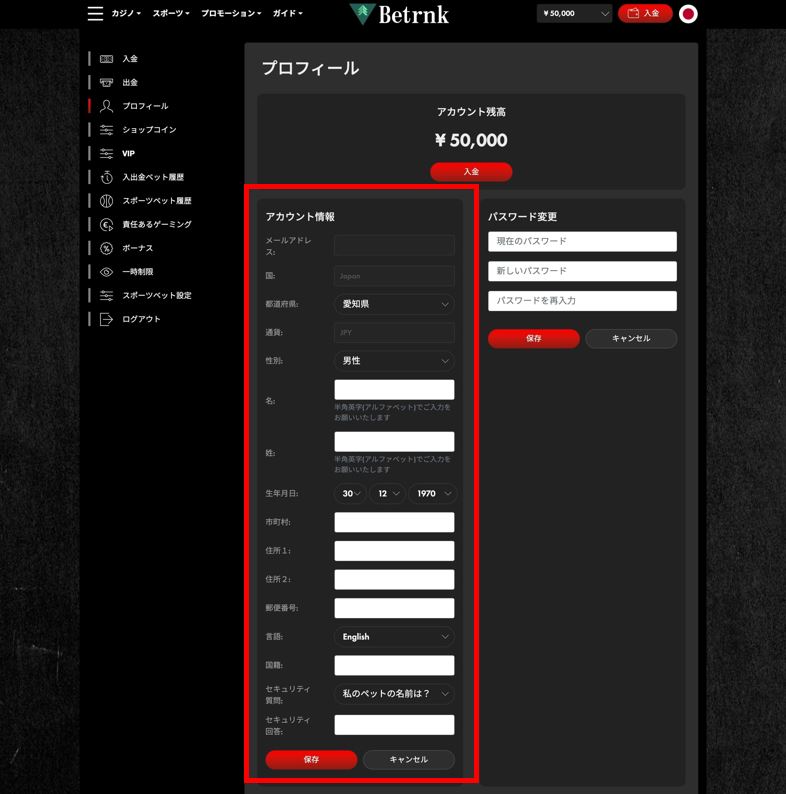Open the セキュリティ質問 dropdown
This screenshot has height=794, width=786.
tap(394, 694)
